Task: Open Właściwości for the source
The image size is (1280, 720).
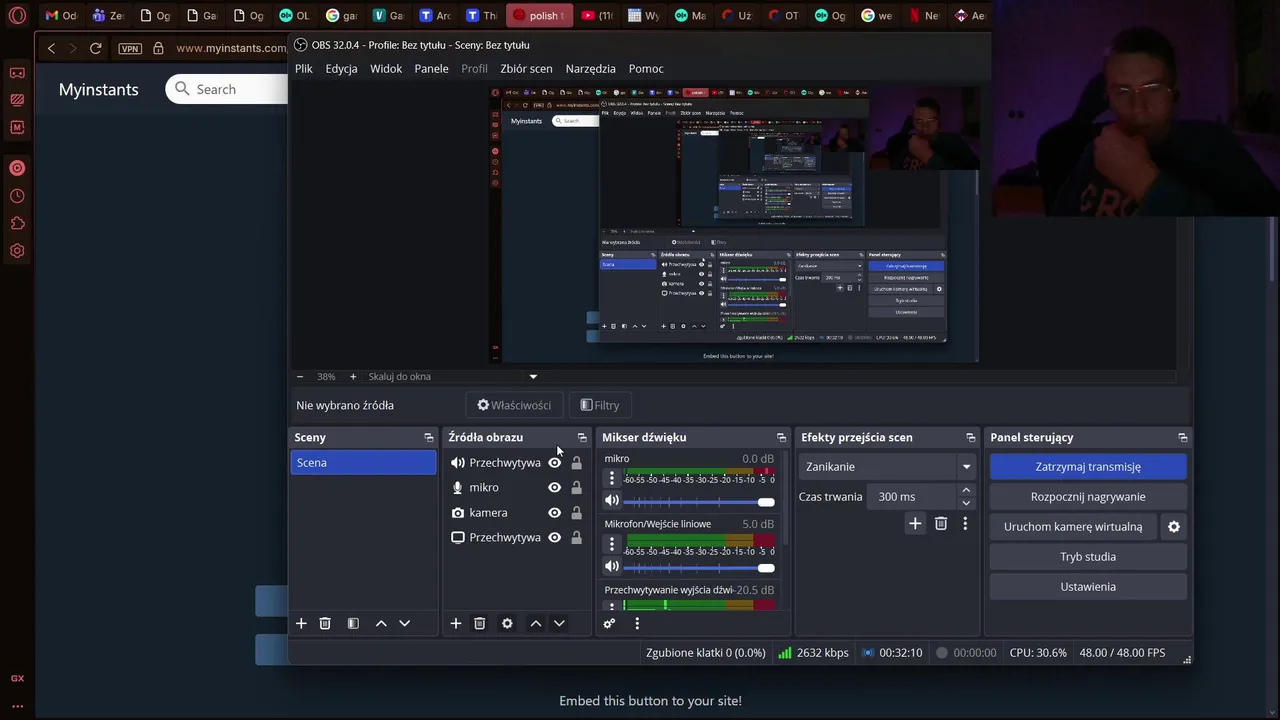Action: click(x=514, y=405)
